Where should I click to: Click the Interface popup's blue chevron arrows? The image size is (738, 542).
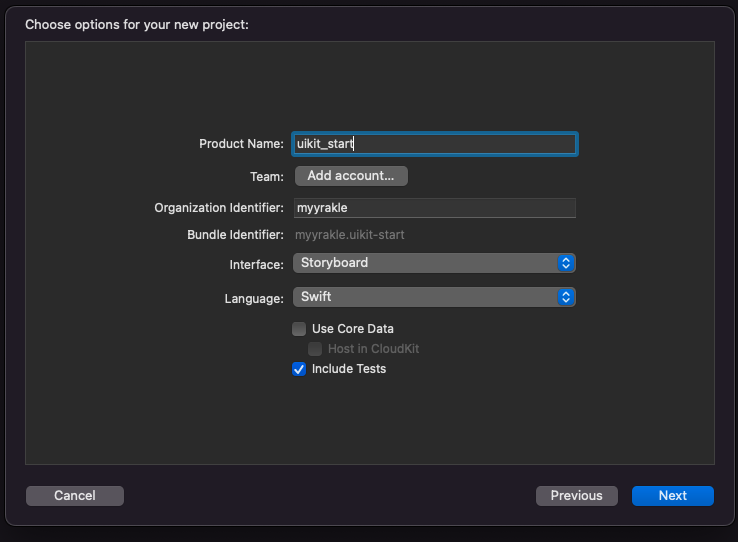click(566, 263)
